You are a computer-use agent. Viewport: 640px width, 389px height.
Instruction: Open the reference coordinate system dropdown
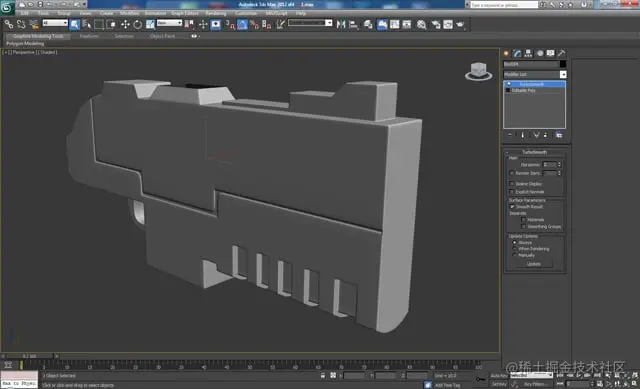169,23
